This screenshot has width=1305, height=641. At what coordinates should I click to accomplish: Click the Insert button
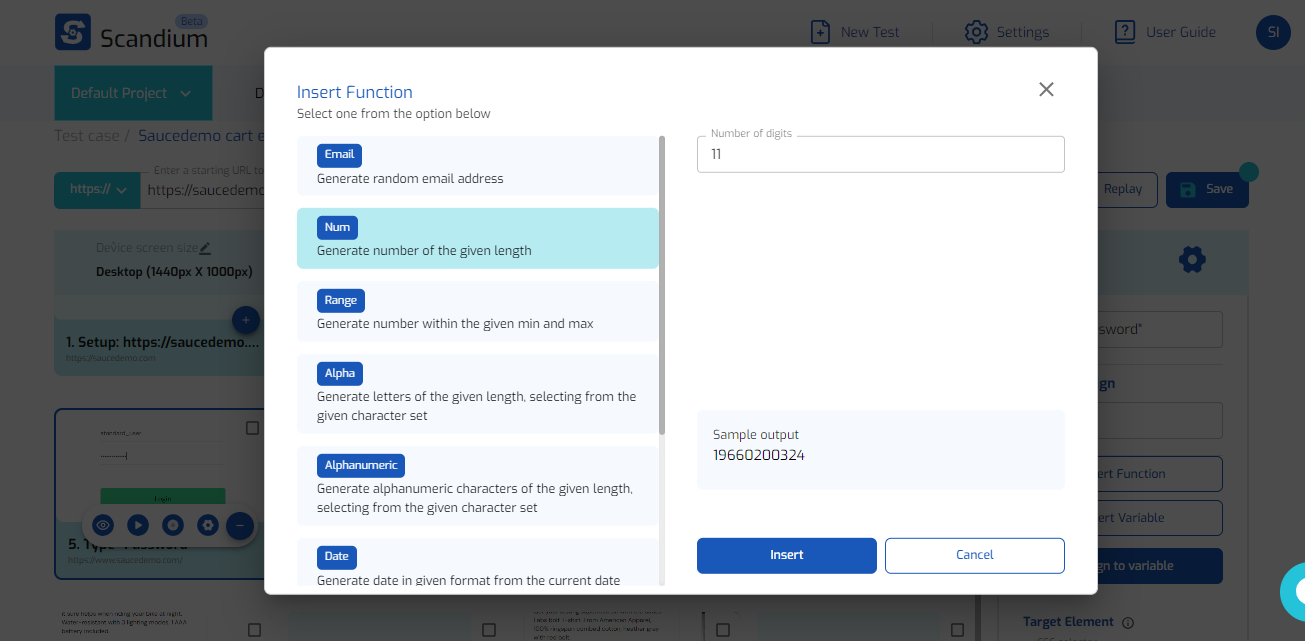tap(786, 555)
